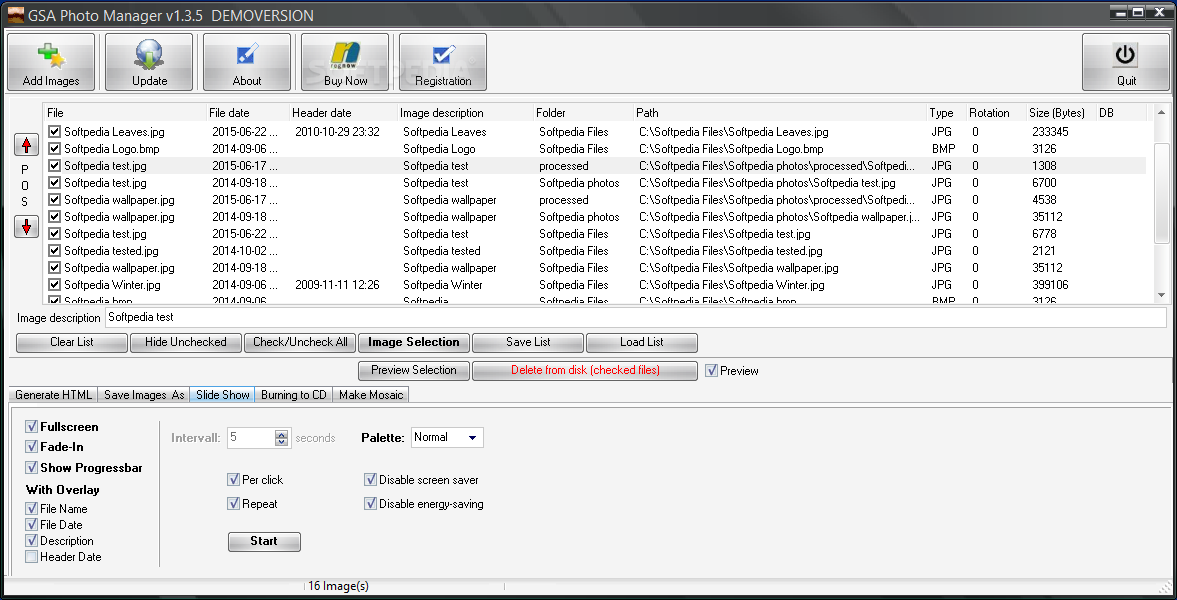Sort by Header date column header
The height and width of the screenshot is (600, 1177).
[x=343, y=113]
